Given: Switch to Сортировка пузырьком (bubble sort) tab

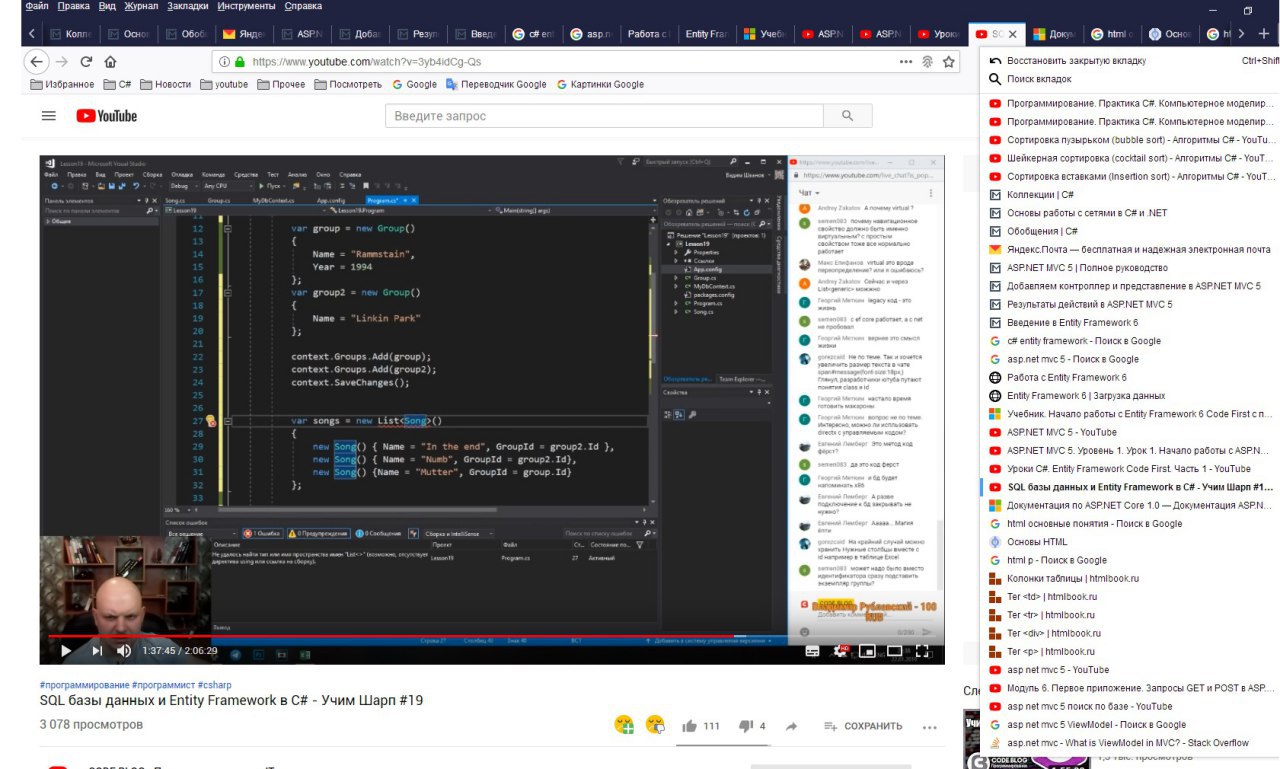Looking at the screenshot, I should point(1130,140).
